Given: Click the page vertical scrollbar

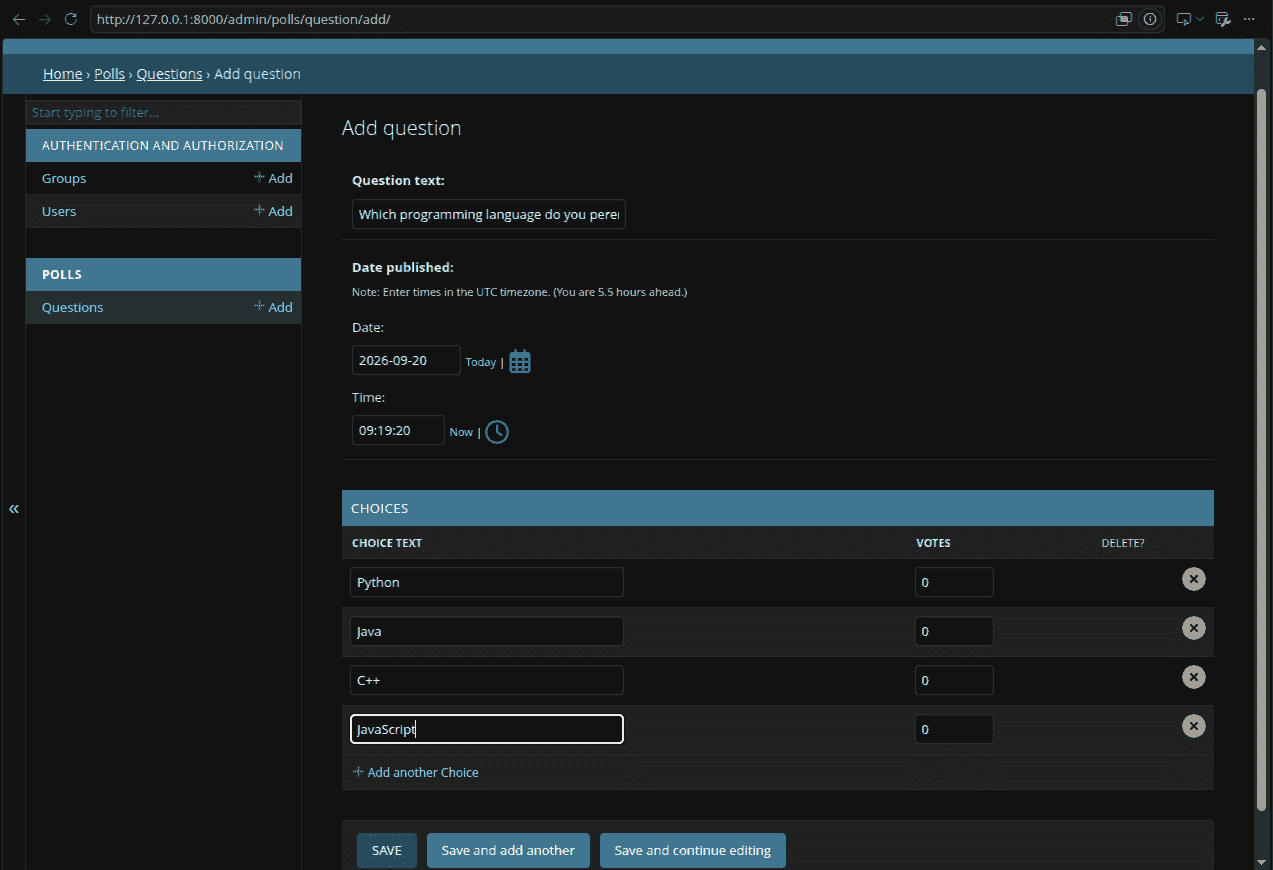Looking at the screenshot, I should point(1261,450).
